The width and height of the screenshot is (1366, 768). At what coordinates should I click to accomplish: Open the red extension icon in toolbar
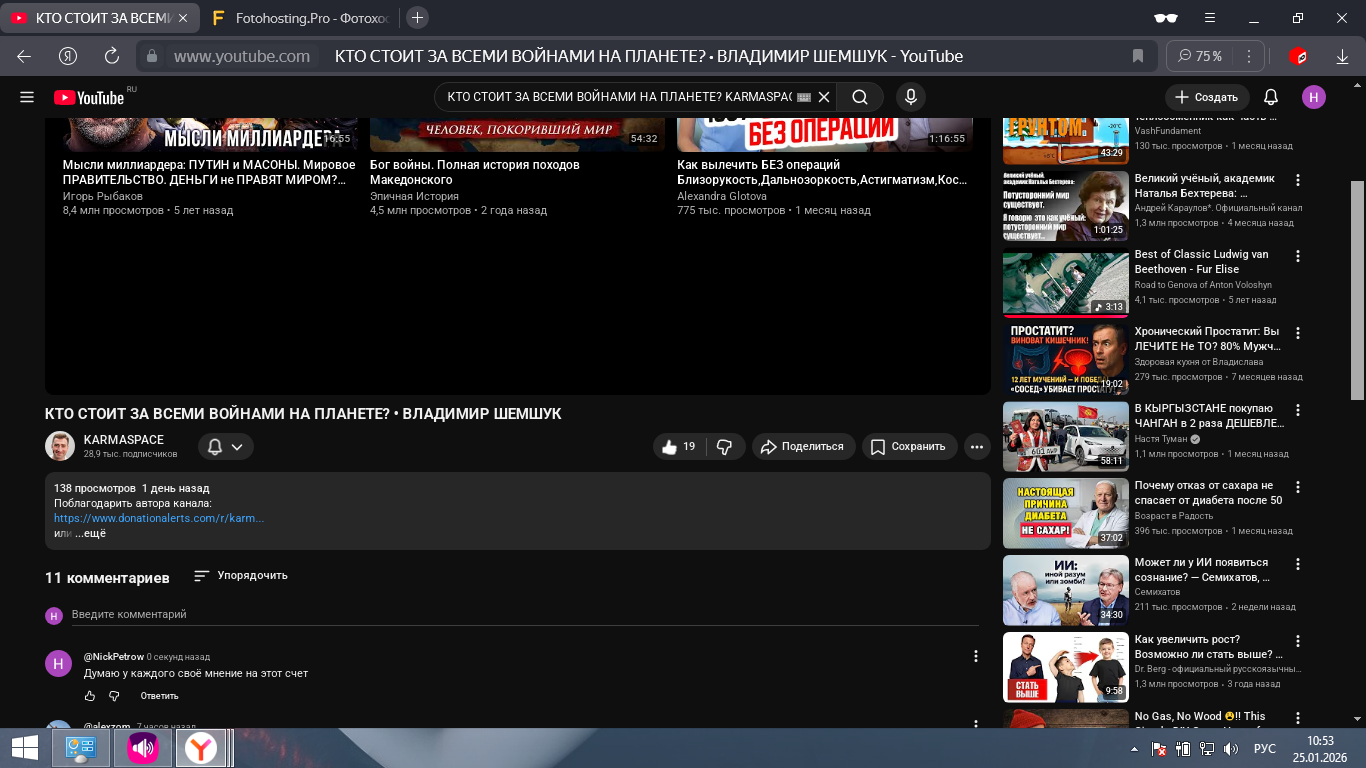pyautogui.click(x=1298, y=56)
